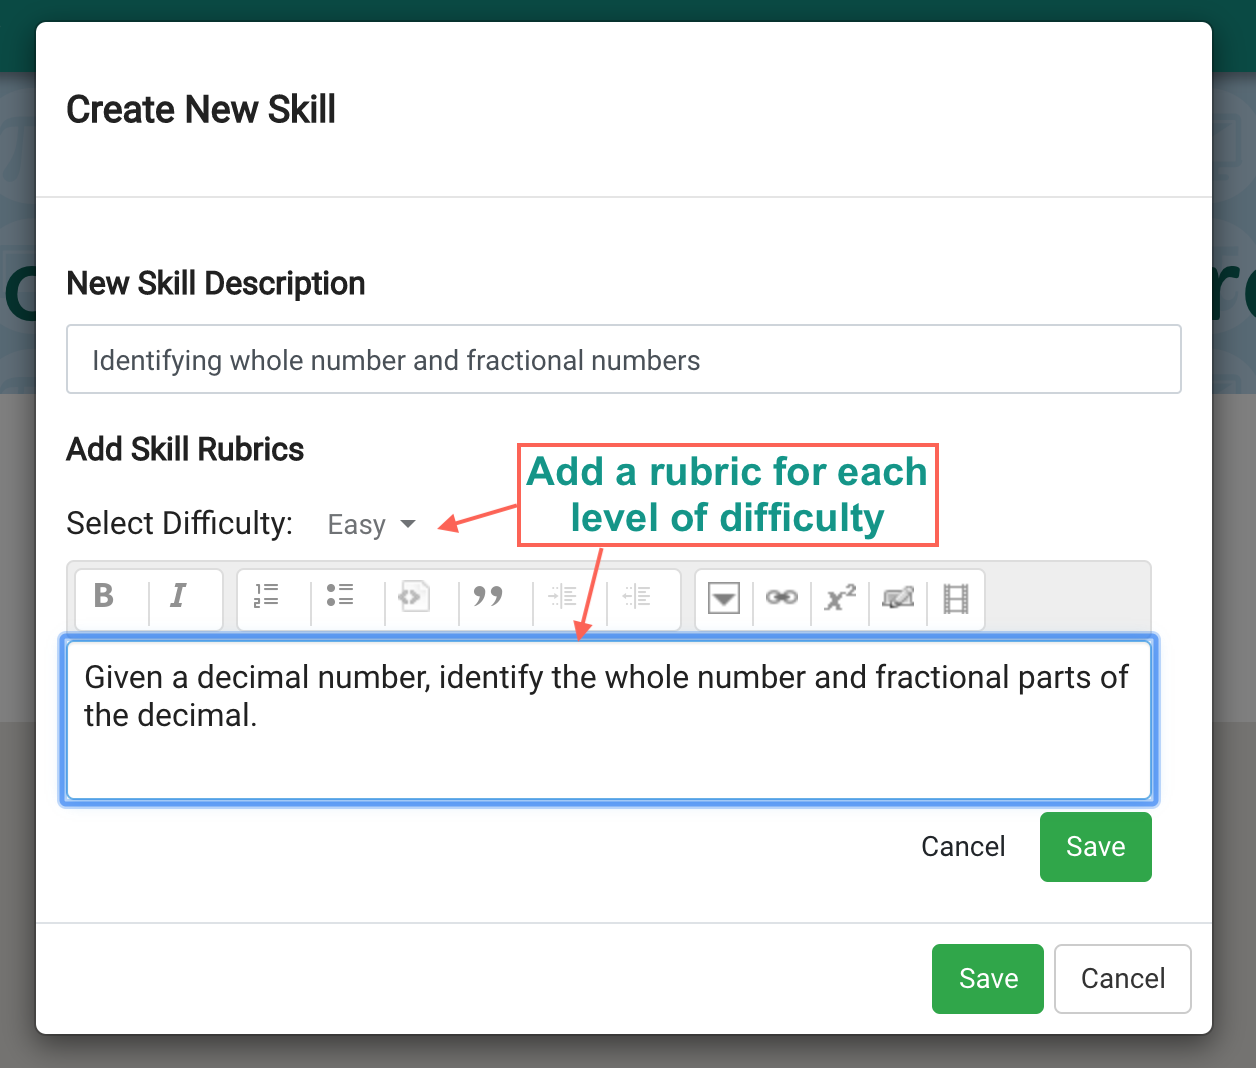Click the outlined Cancel button at dialog bottom
The width and height of the screenshot is (1256, 1068).
click(1123, 979)
